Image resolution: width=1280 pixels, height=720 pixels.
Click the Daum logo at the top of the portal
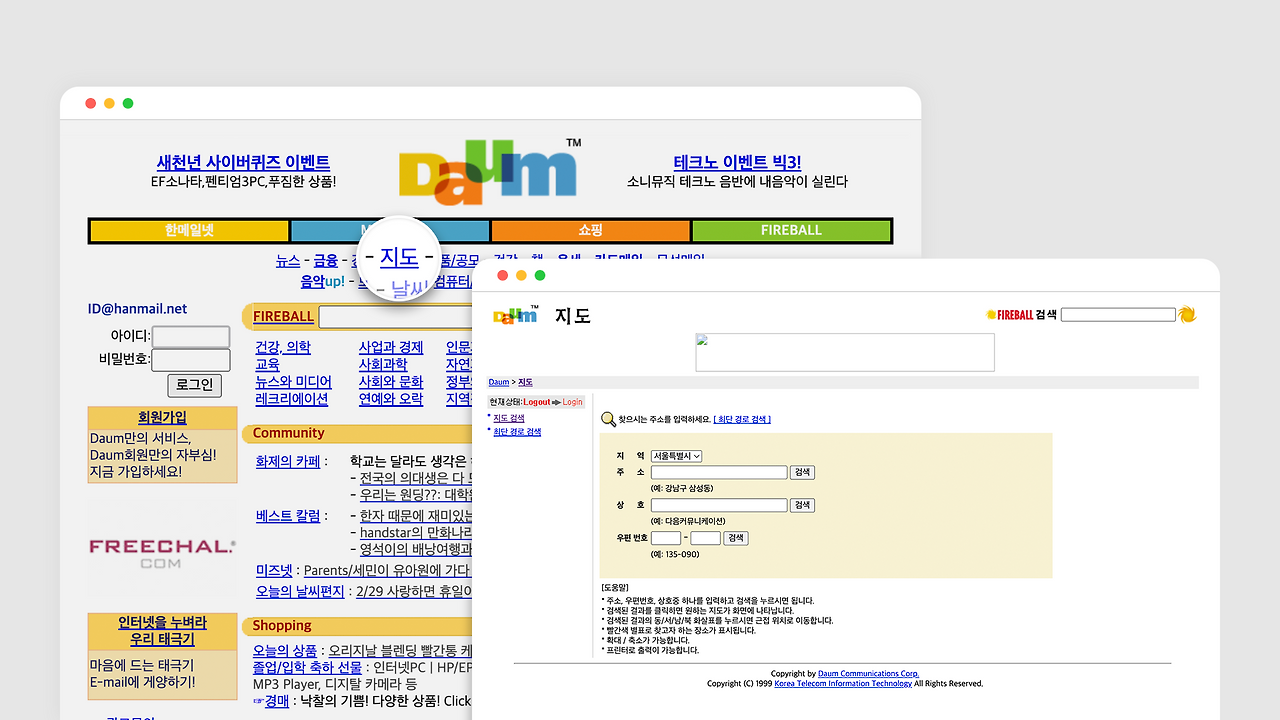(x=487, y=171)
